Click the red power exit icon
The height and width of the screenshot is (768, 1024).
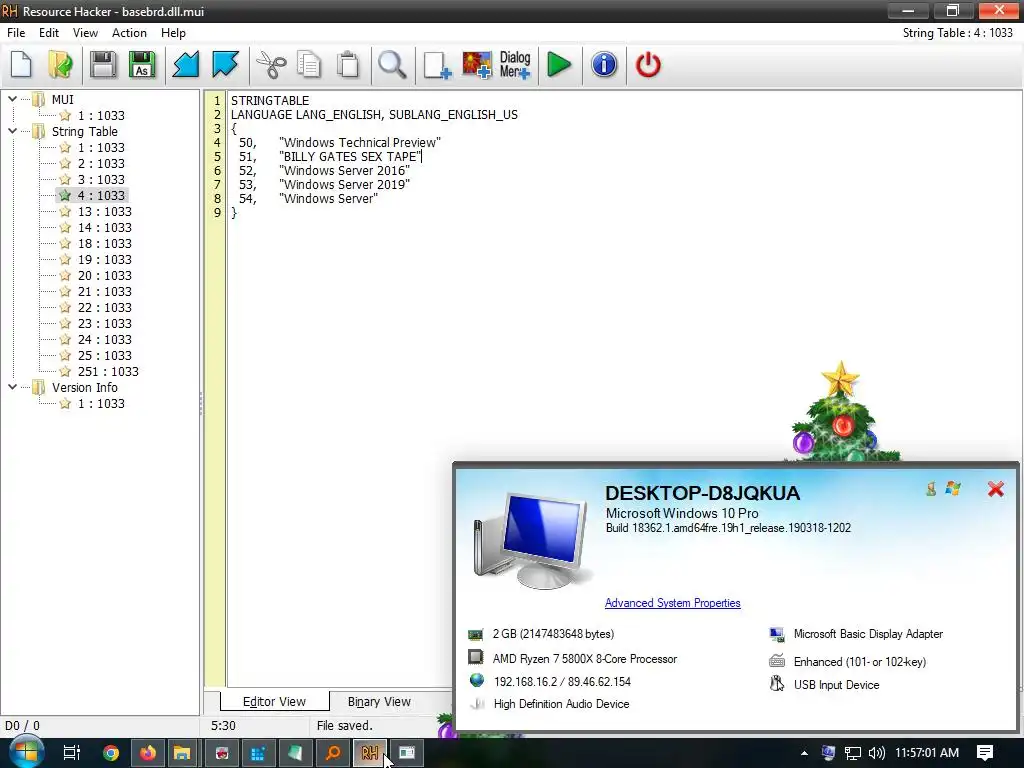click(648, 65)
